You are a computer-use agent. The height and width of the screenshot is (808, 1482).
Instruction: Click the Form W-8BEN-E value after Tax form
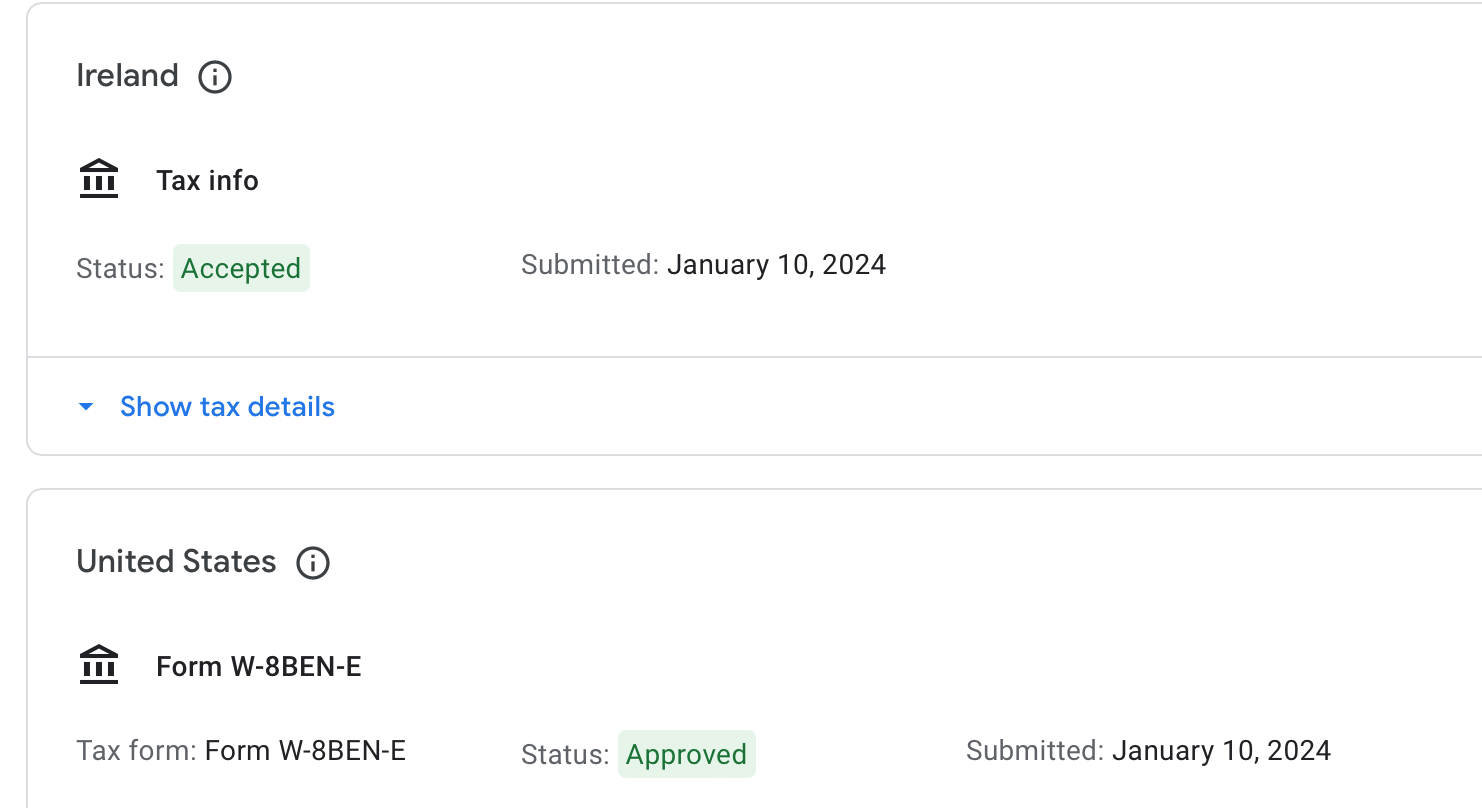305,751
